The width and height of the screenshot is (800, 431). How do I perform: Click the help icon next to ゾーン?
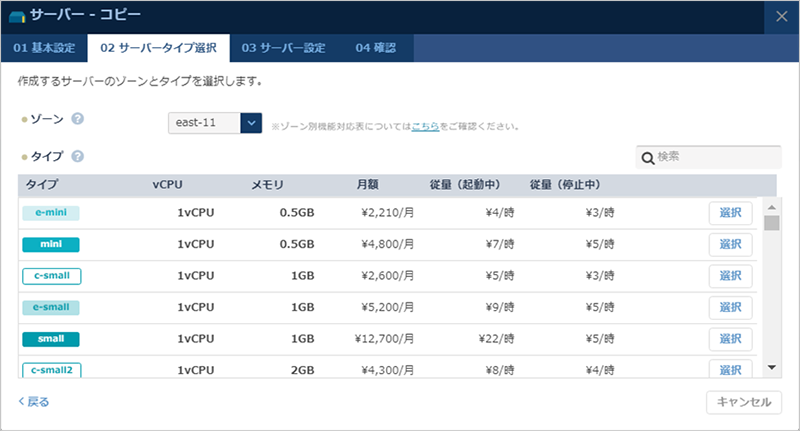pos(77,119)
